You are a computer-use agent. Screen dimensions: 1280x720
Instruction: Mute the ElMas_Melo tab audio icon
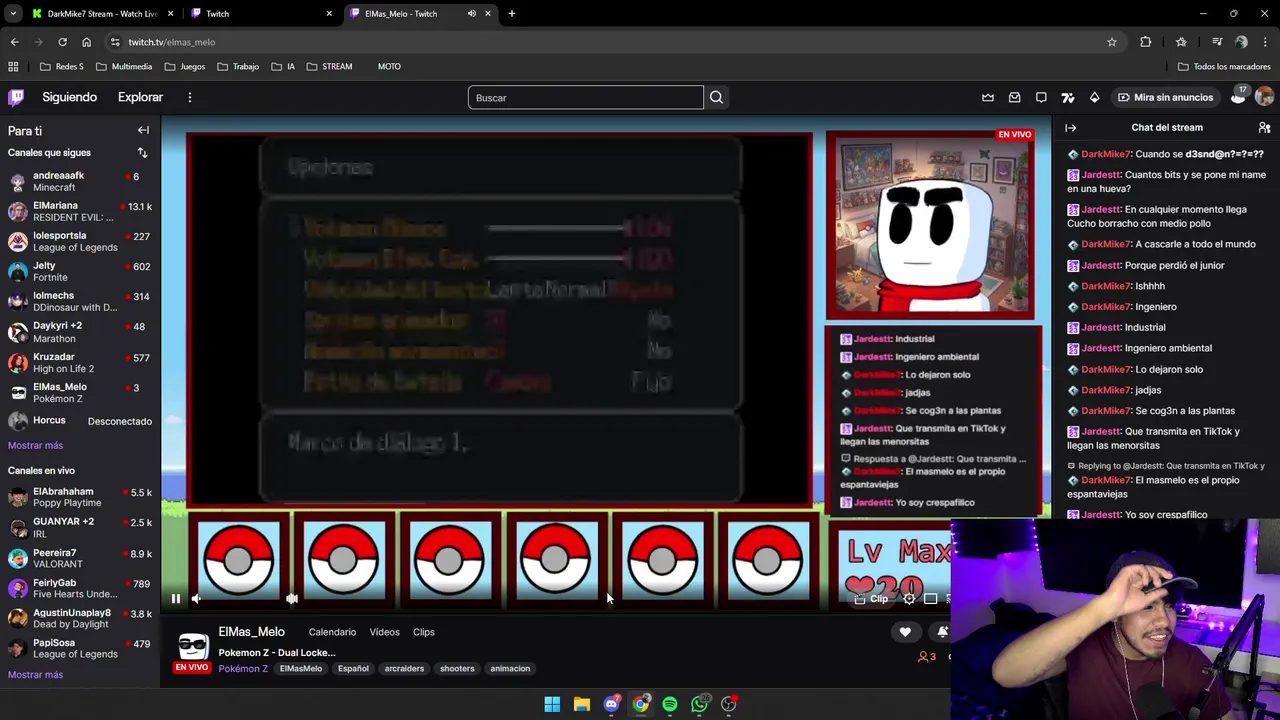tap(471, 14)
